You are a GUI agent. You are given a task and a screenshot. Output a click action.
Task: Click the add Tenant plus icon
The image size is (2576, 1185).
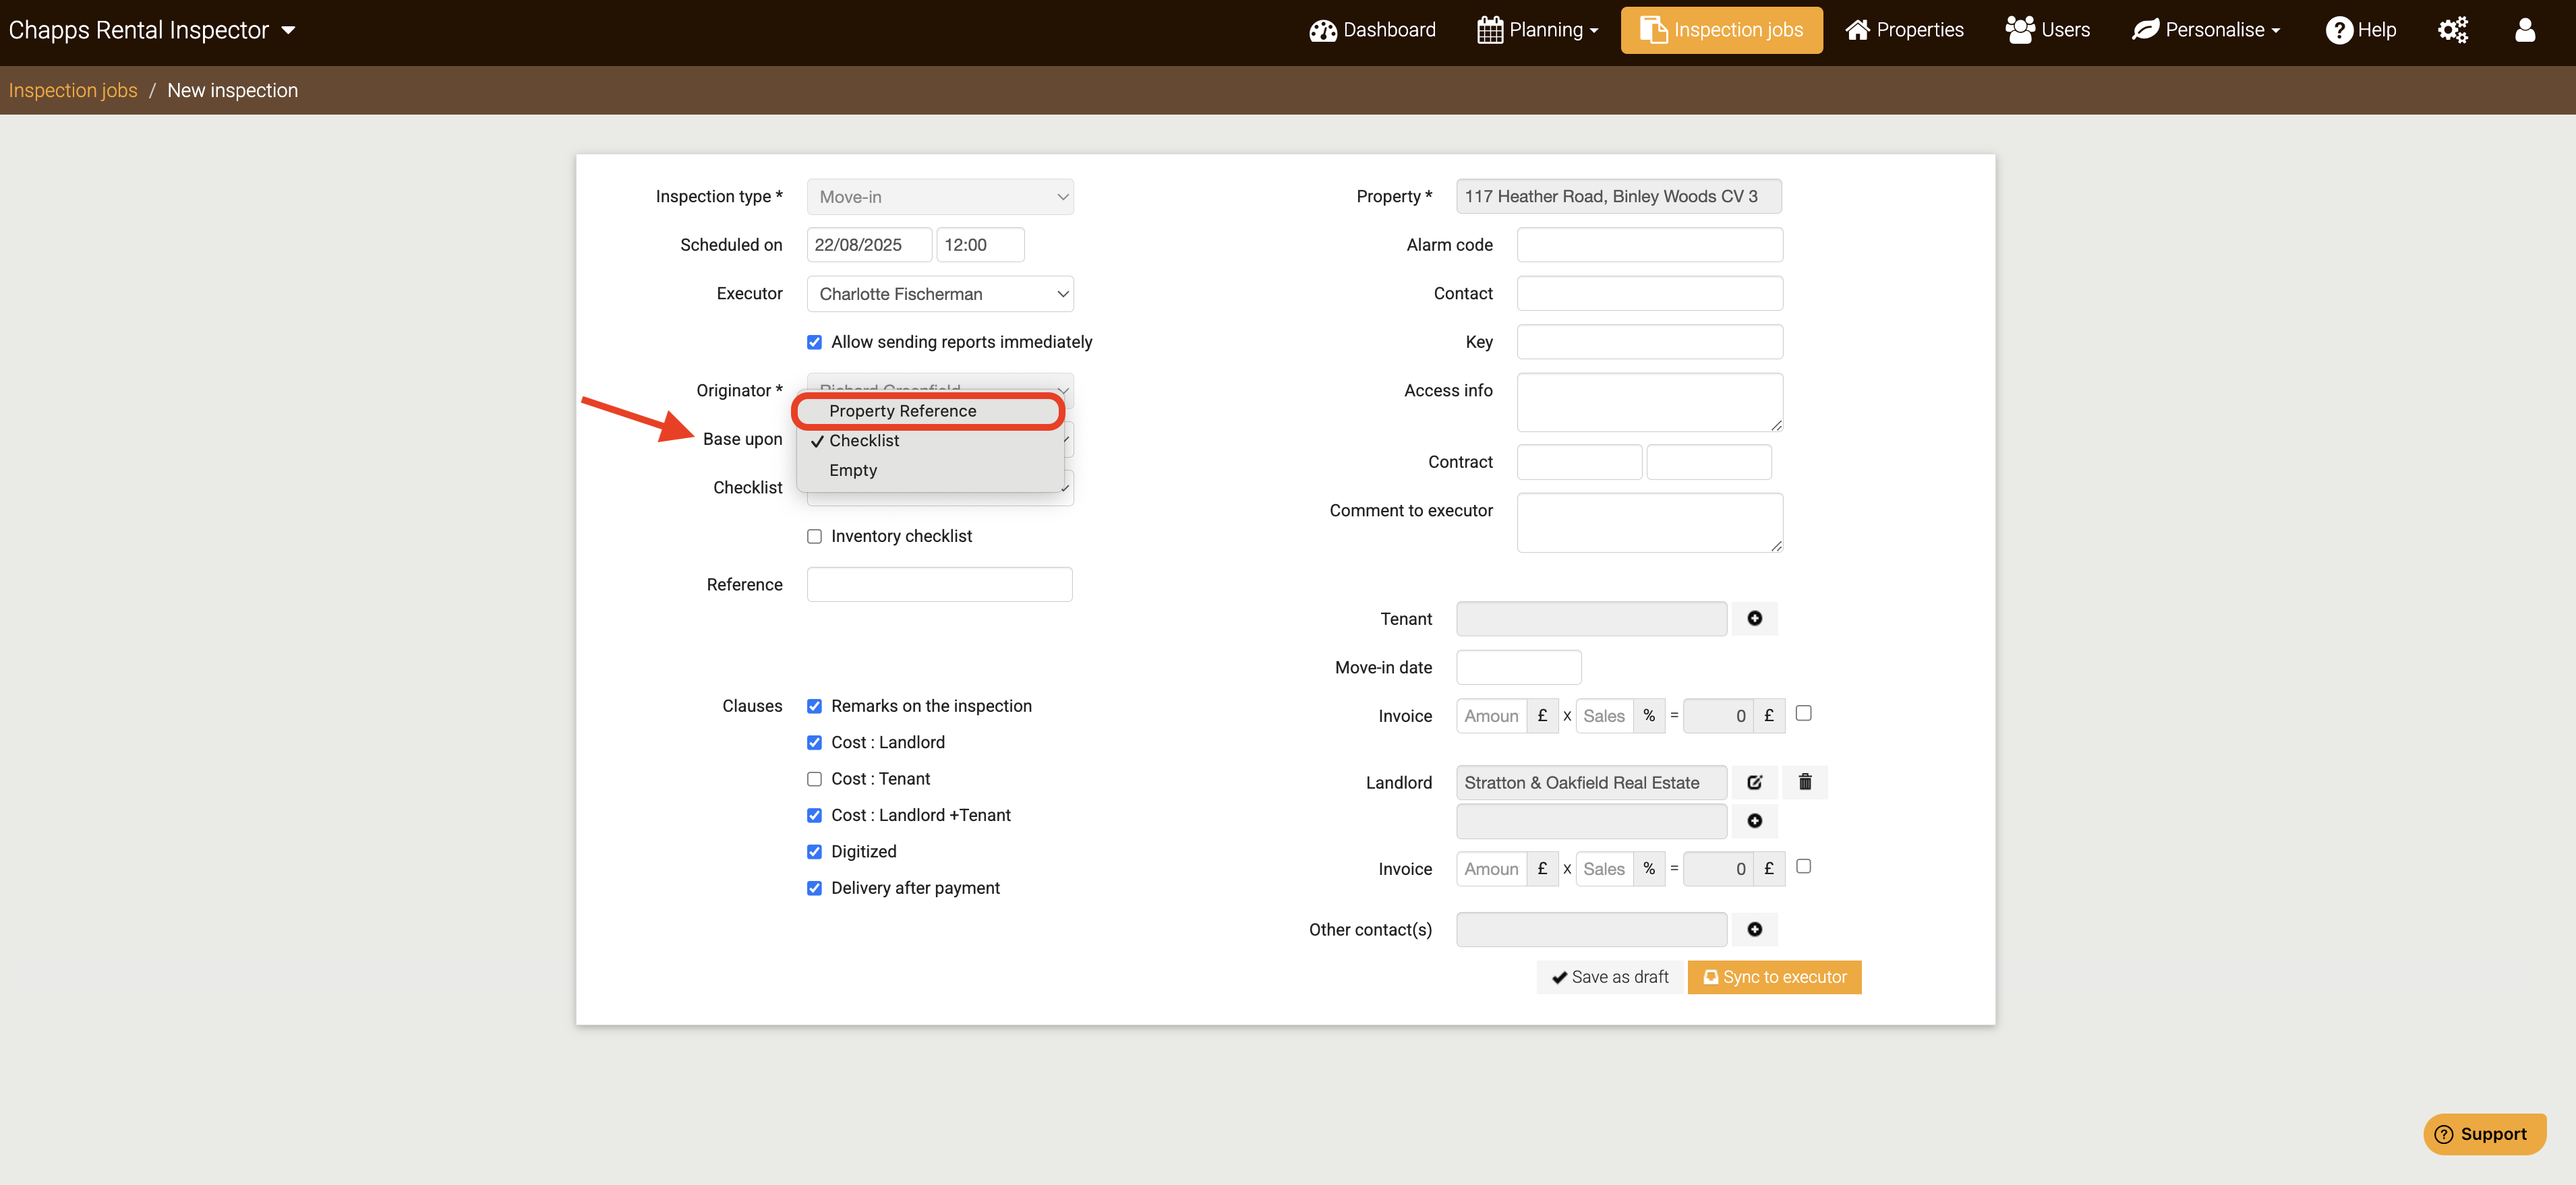(1754, 619)
